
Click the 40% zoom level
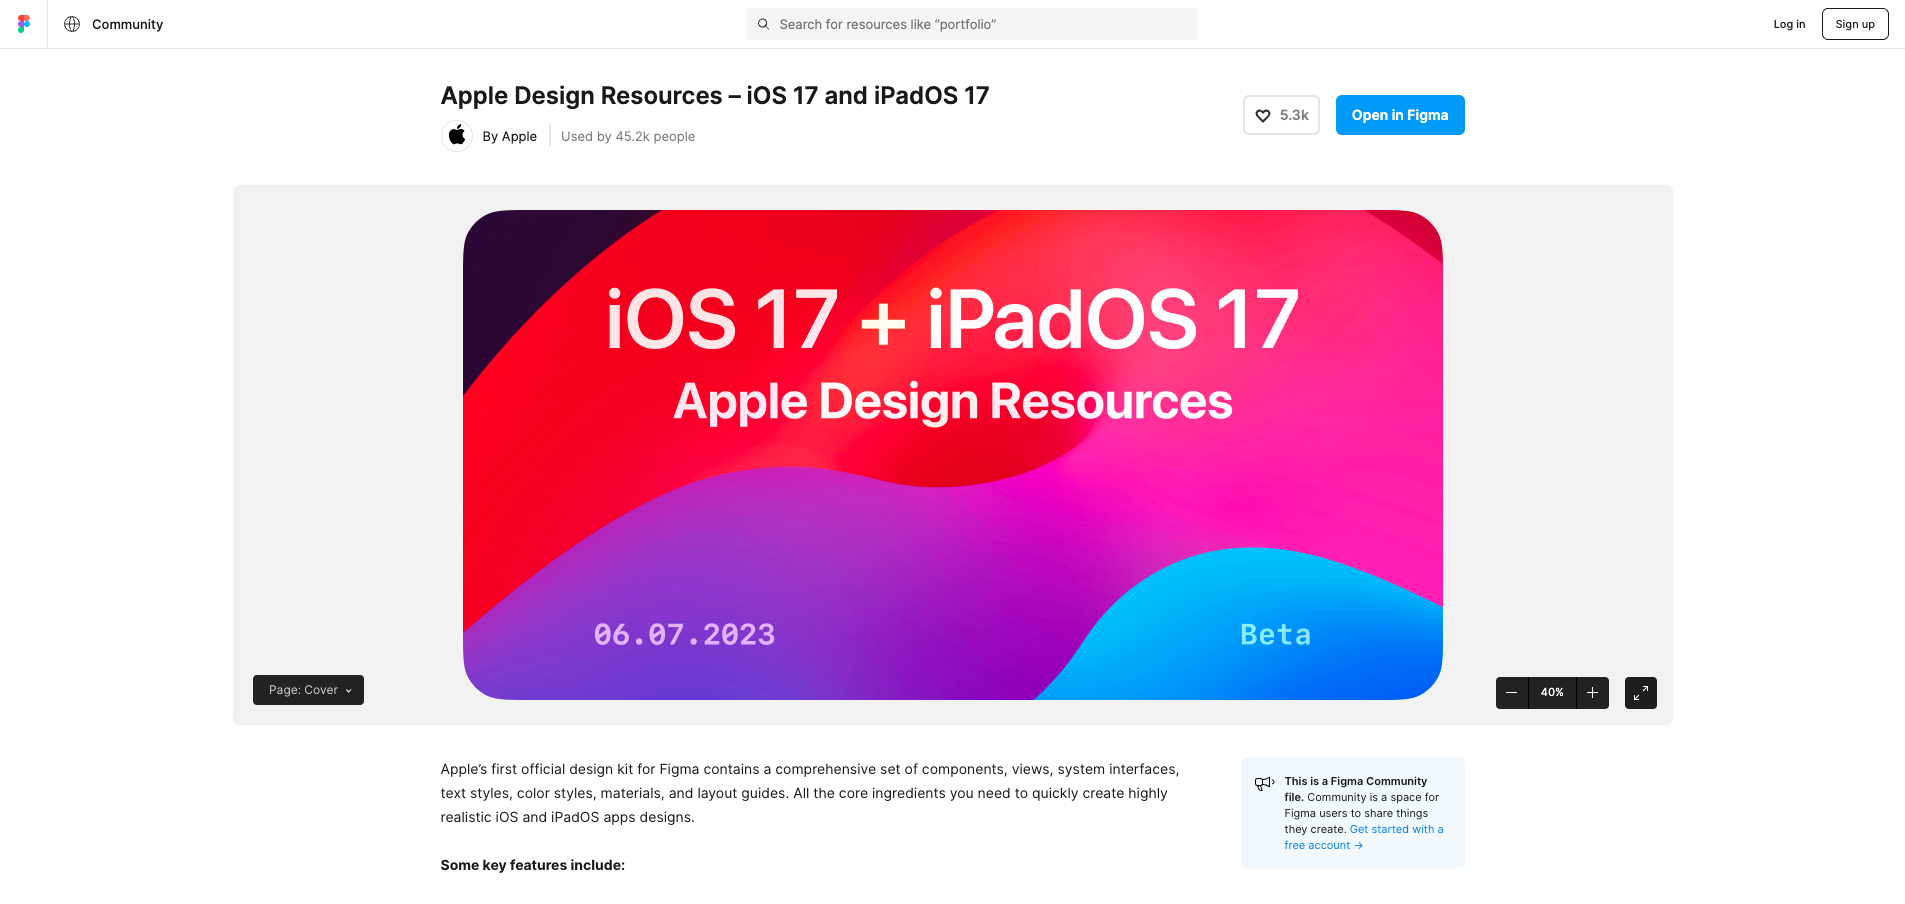(x=1552, y=693)
